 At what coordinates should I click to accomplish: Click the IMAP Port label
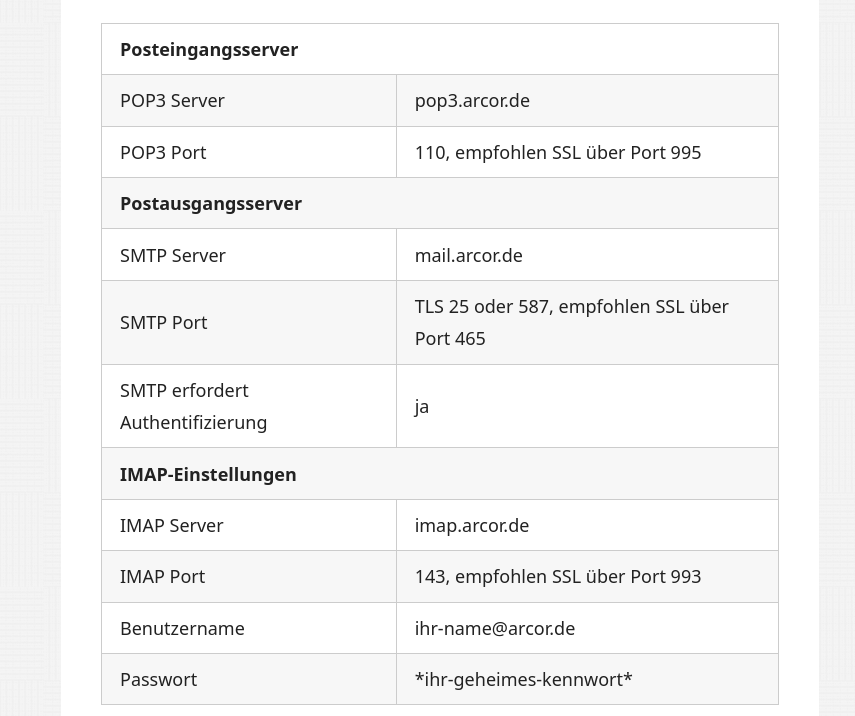[162, 577]
